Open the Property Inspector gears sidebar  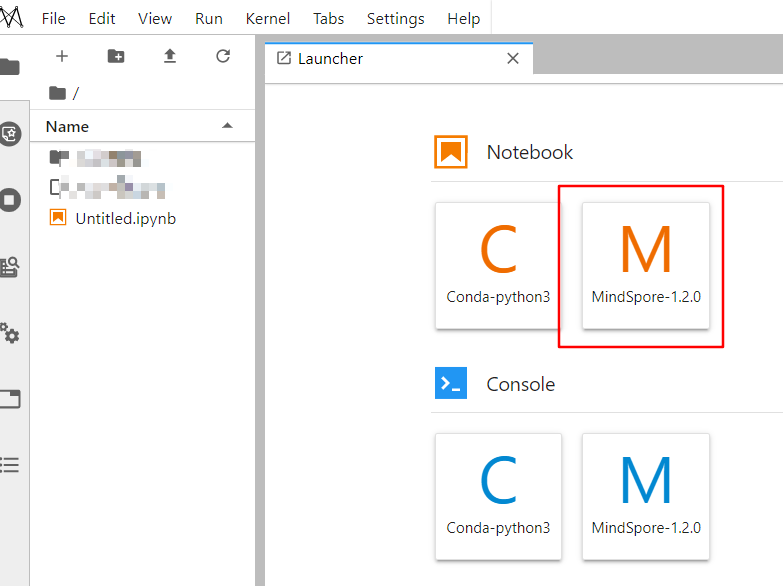click(x=10, y=333)
